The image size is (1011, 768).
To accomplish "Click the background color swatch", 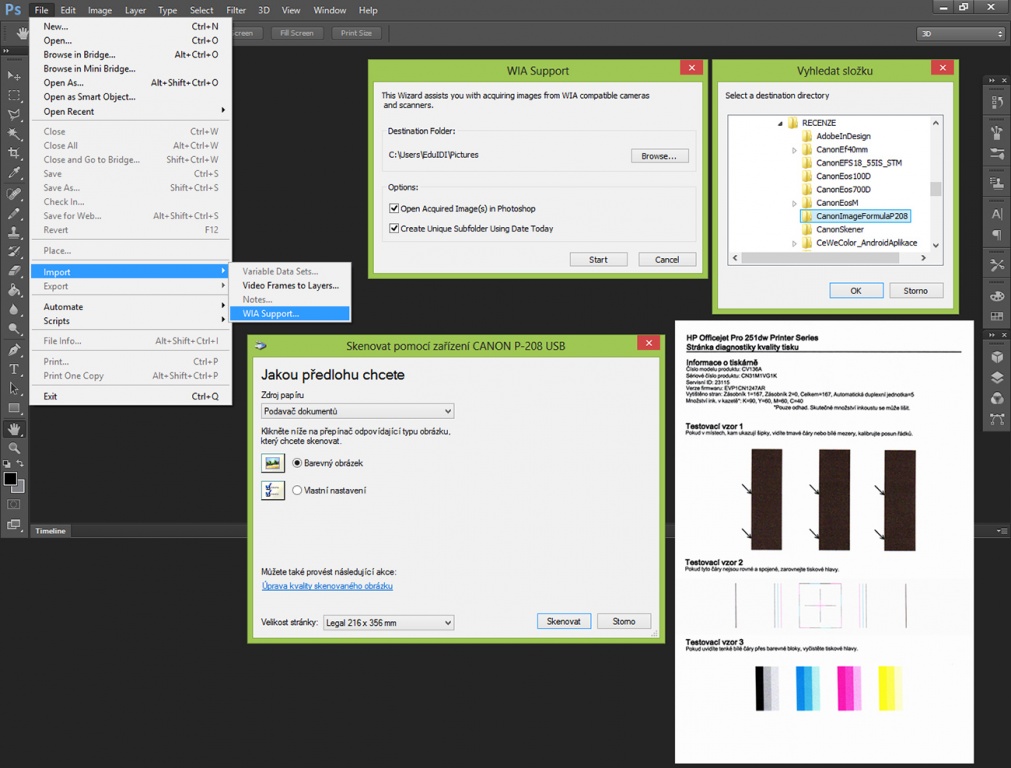I will (x=21, y=488).
